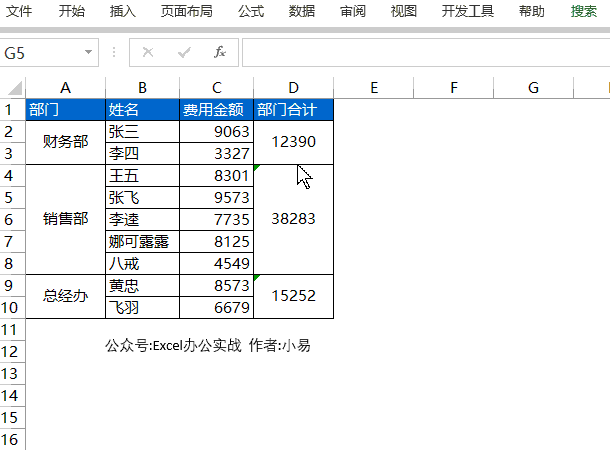Switch to the 开始 ribbon tab
Screen dimensions: 610x450
72,11
